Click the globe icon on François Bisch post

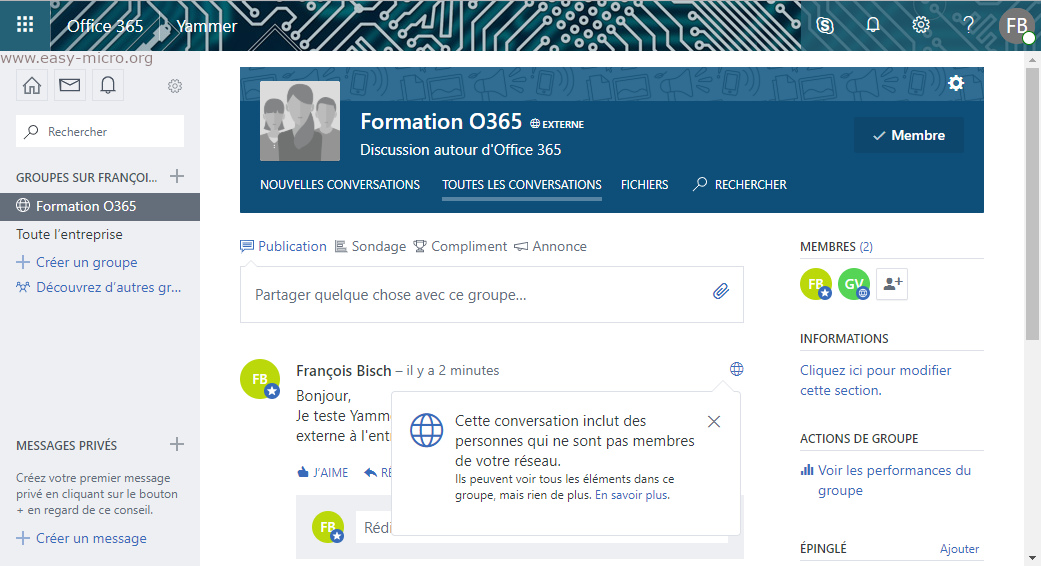pos(736,369)
